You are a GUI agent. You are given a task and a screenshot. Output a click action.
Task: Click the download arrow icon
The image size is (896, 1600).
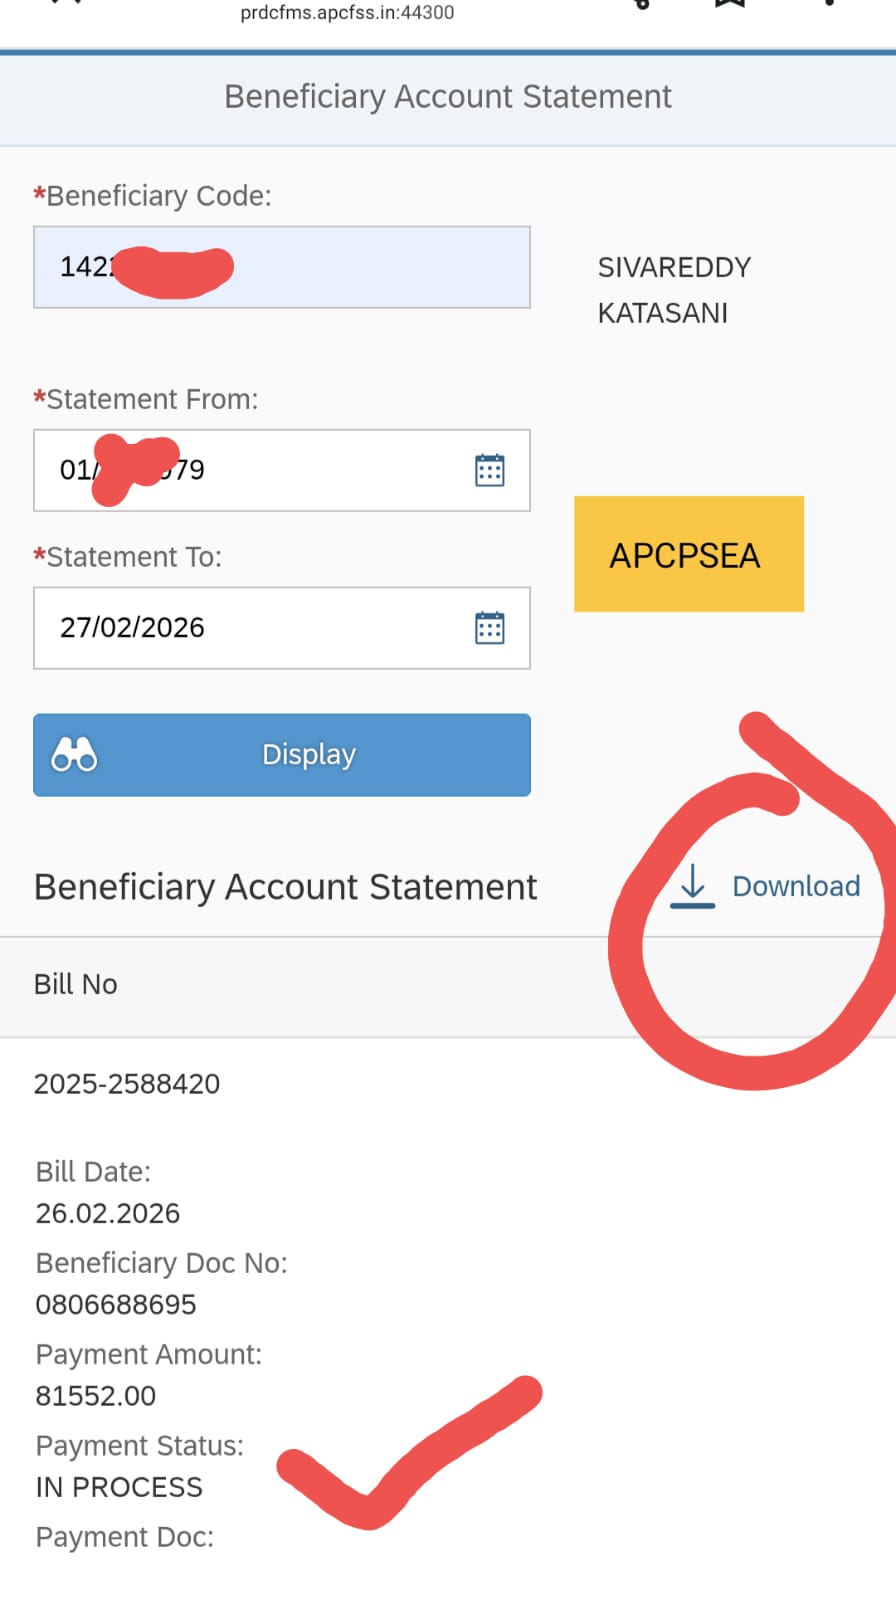pos(692,886)
